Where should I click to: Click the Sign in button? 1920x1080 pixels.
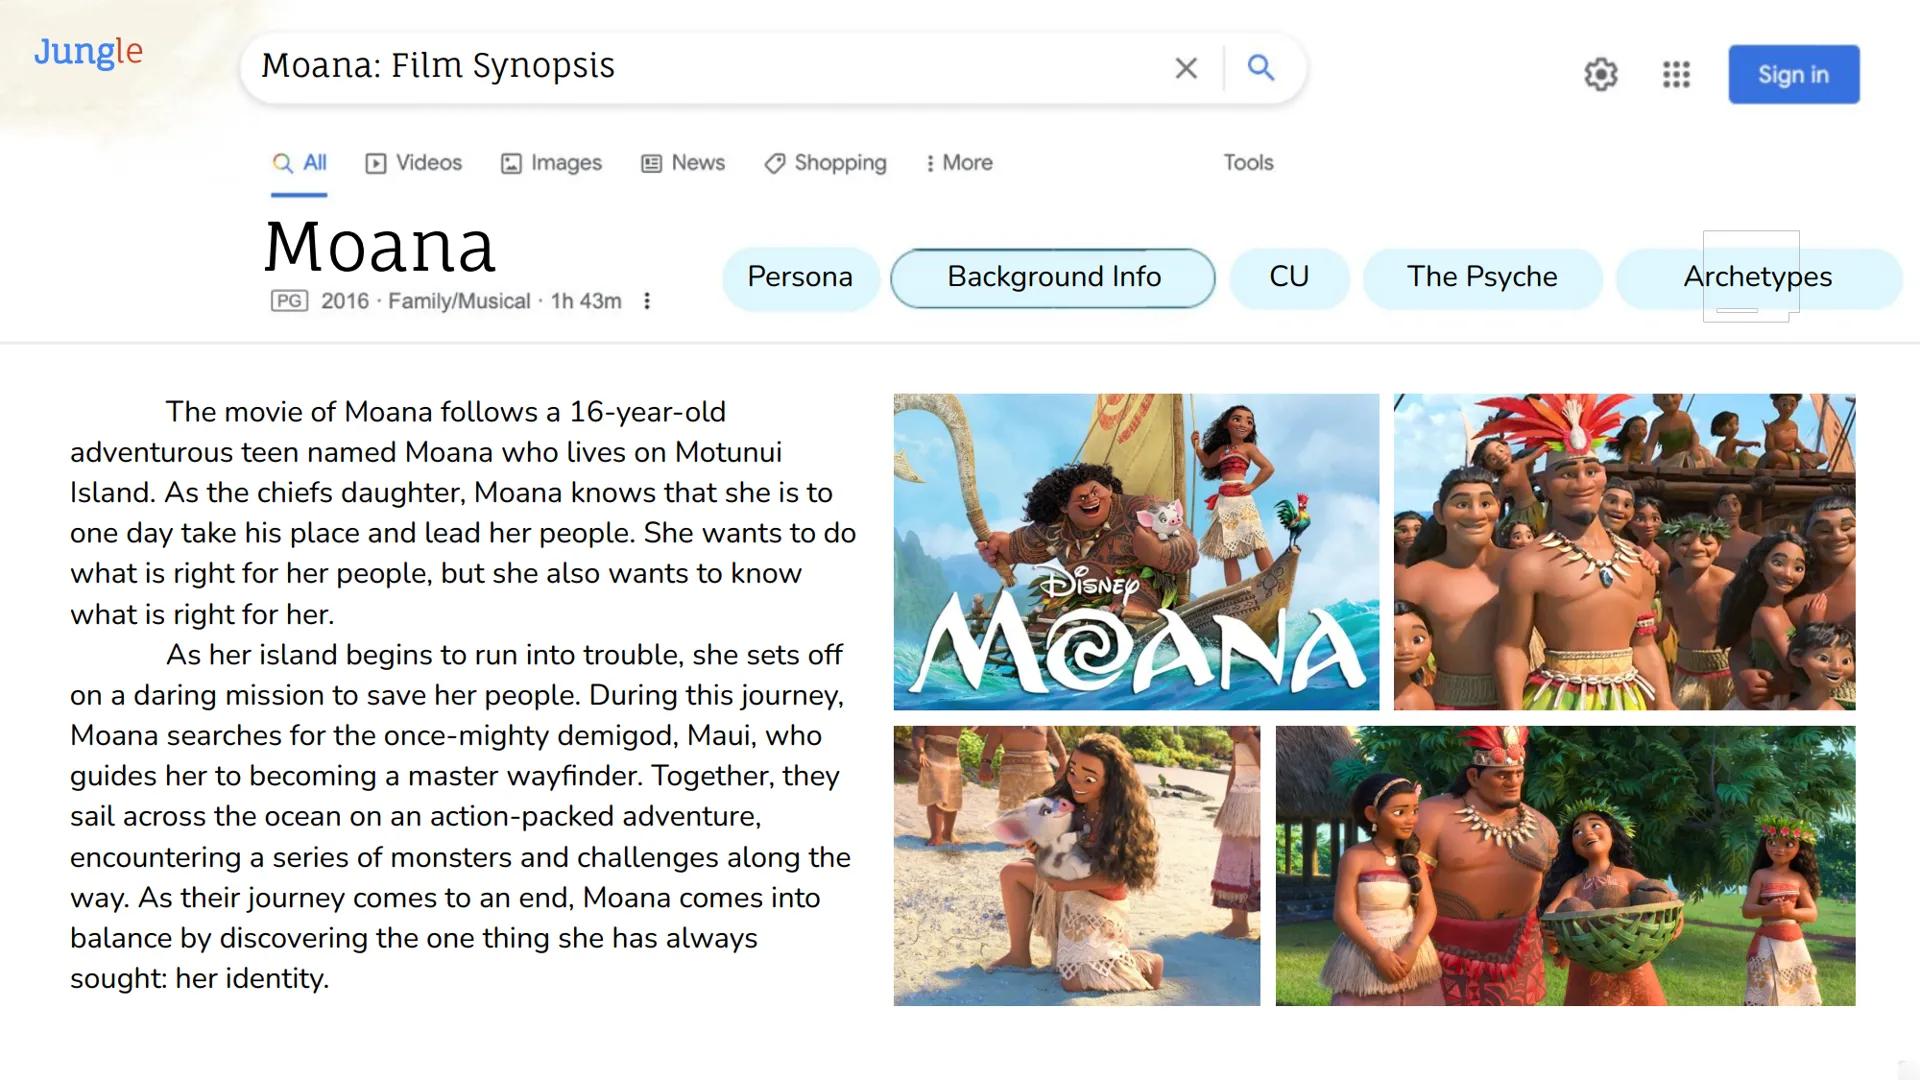click(1793, 74)
